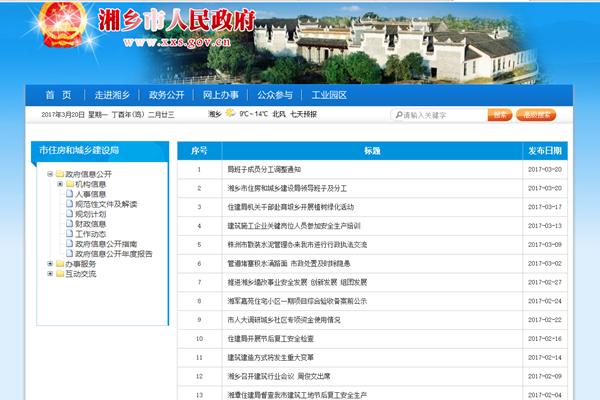Click the orange 搜索 button
Image resolution: width=600 pixels, height=400 pixels.
[x=500, y=115]
